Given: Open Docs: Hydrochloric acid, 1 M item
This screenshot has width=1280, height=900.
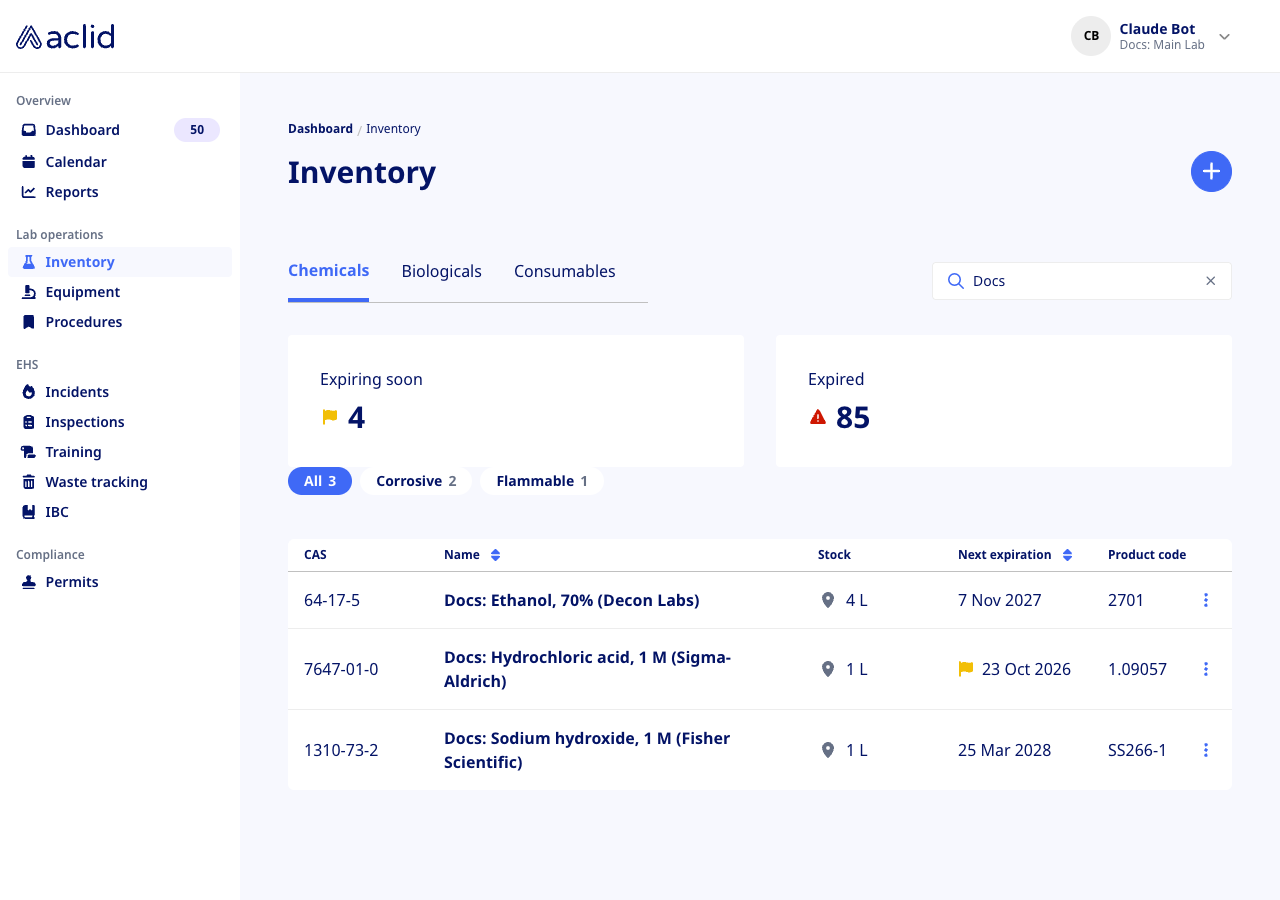Looking at the screenshot, I should click(x=587, y=669).
